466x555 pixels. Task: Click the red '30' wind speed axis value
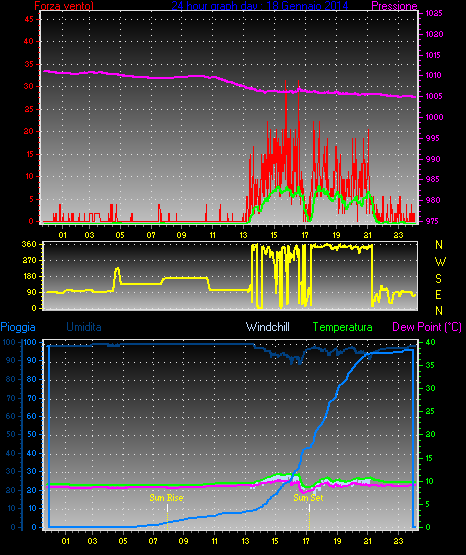click(x=29, y=86)
